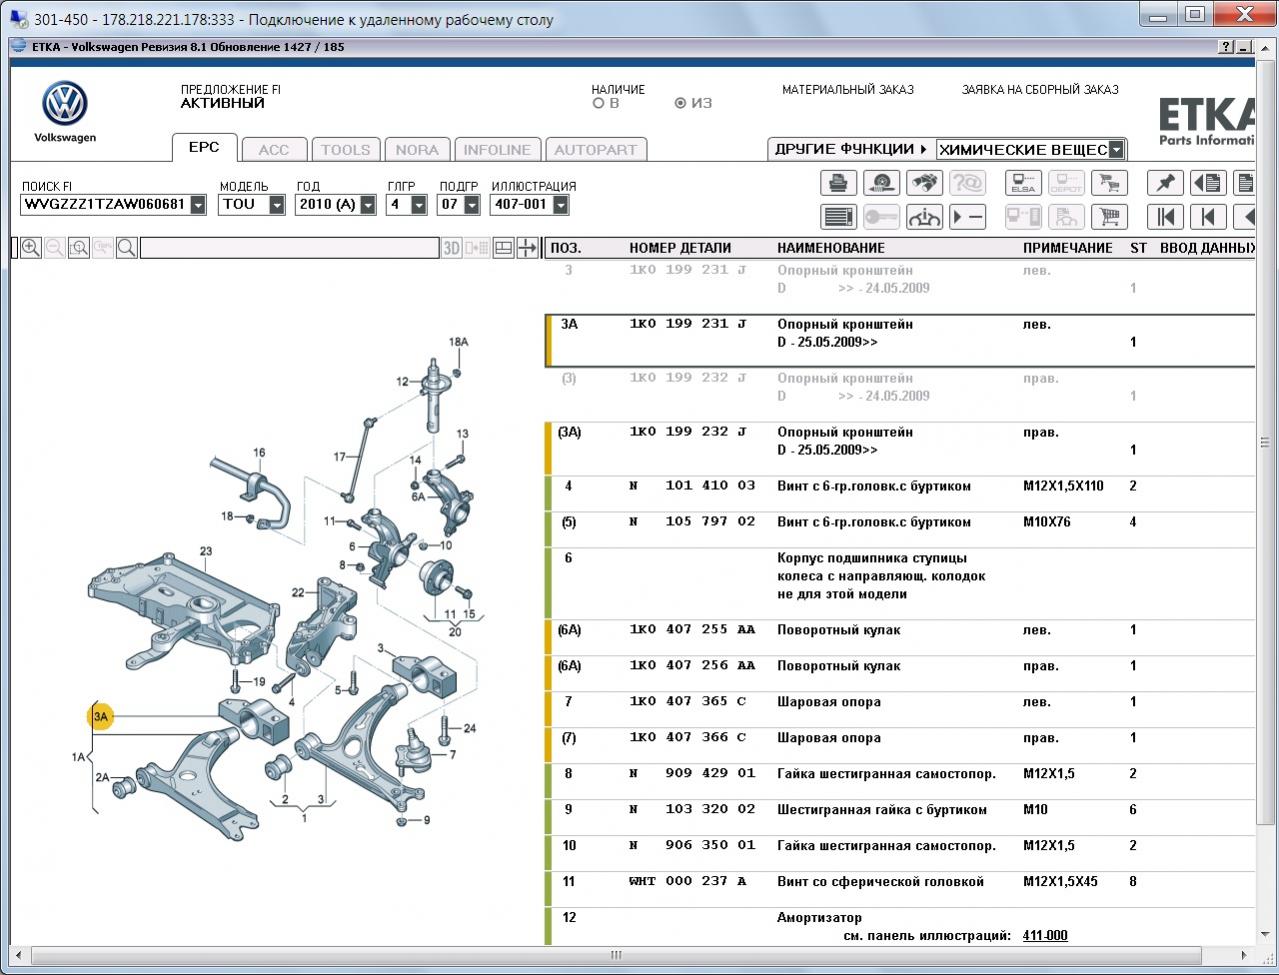Open the wheel and tire function icon
The image size is (1279, 975).
point(881,183)
